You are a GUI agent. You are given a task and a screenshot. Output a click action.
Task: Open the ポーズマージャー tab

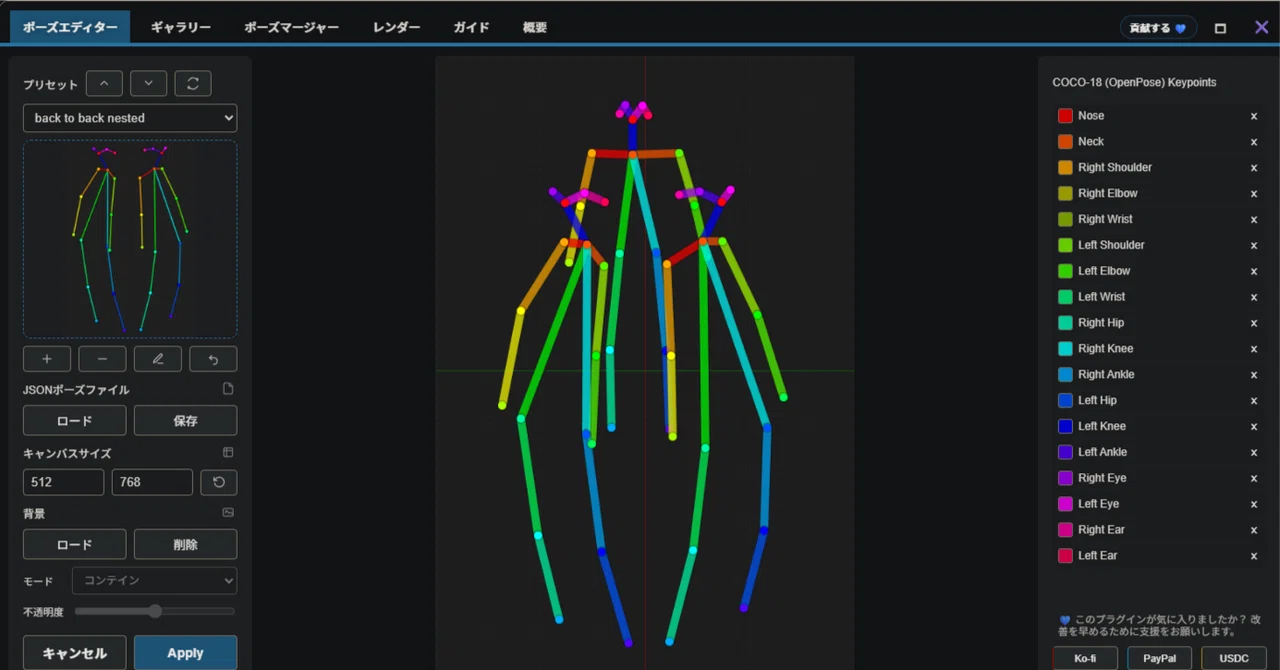pos(292,28)
